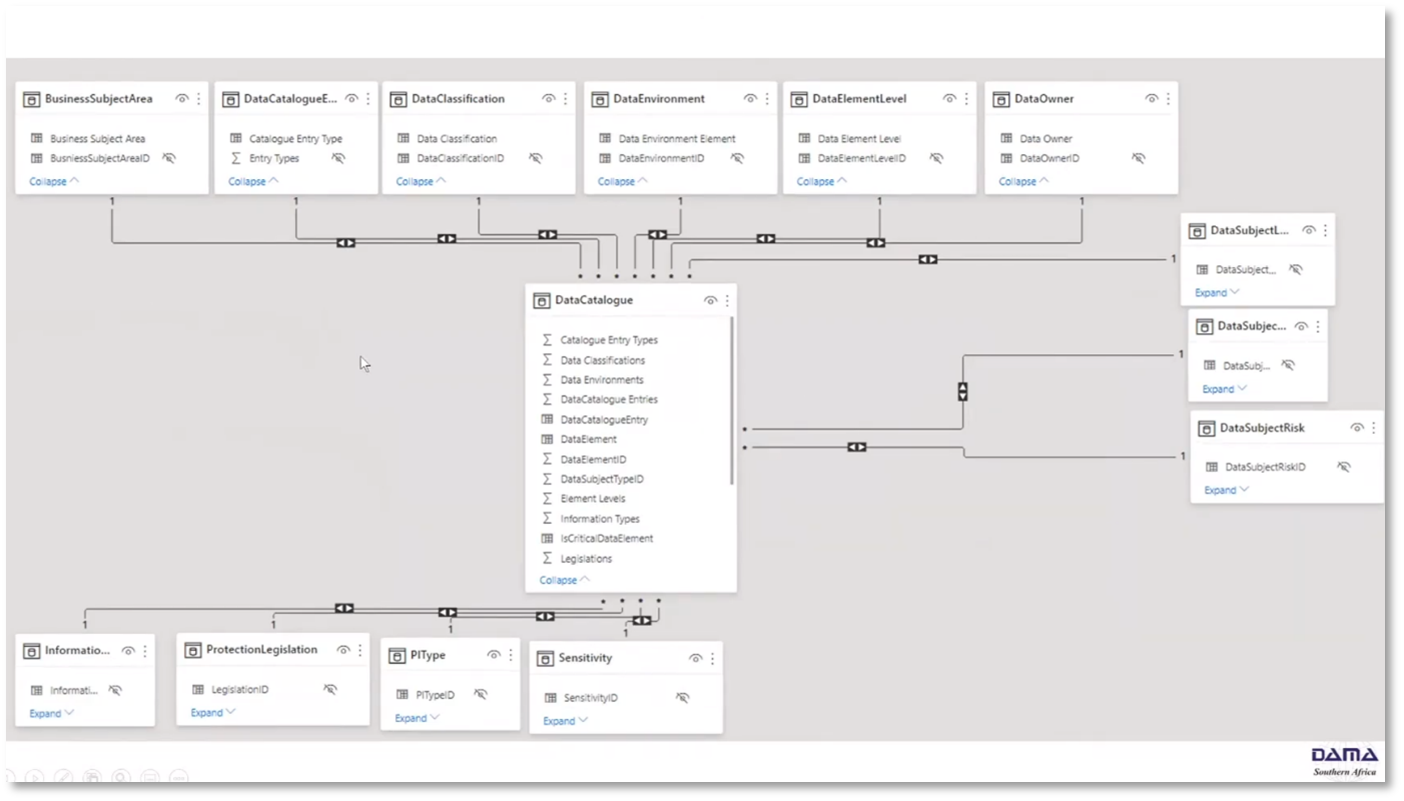Select the Data Classifications field in DataCatalogue
This screenshot has width=1404, height=801.
[x=602, y=360]
